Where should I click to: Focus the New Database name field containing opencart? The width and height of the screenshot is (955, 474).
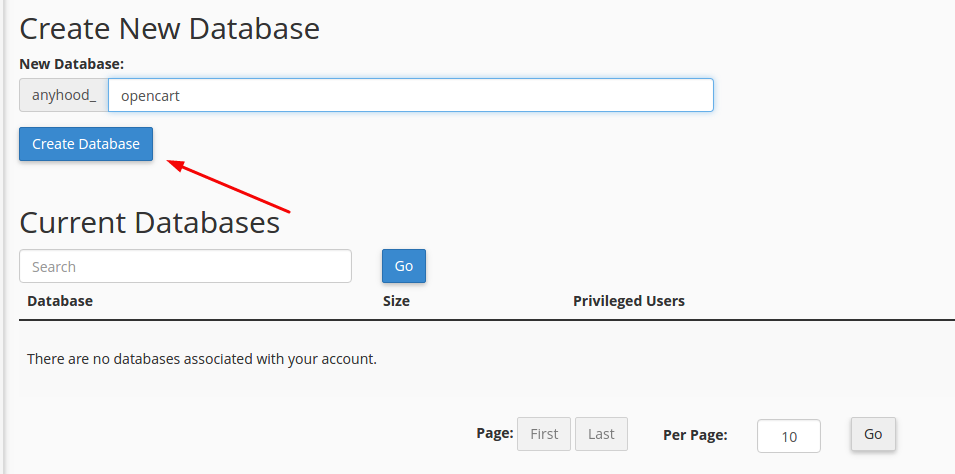[411, 95]
